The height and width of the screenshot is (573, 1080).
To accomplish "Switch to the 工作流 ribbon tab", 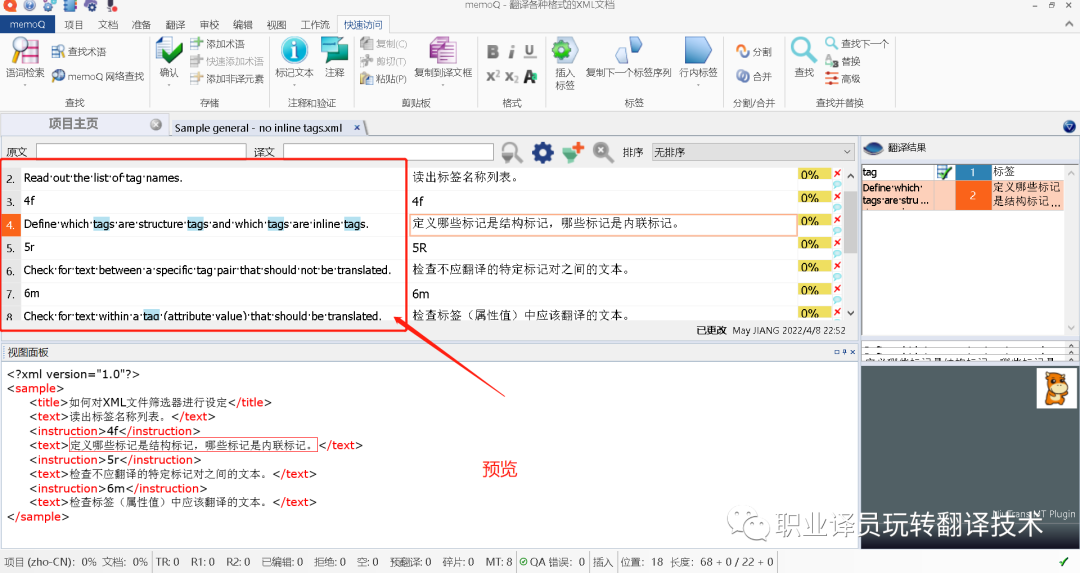I will [315, 25].
